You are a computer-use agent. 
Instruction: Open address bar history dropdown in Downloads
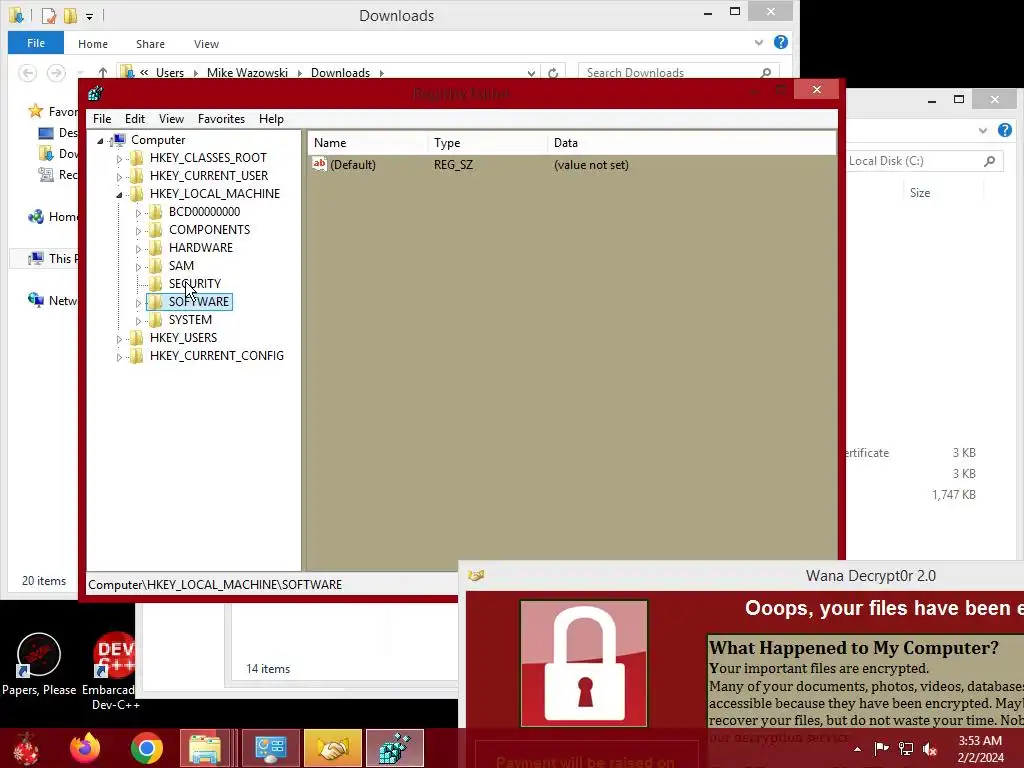pos(532,73)
